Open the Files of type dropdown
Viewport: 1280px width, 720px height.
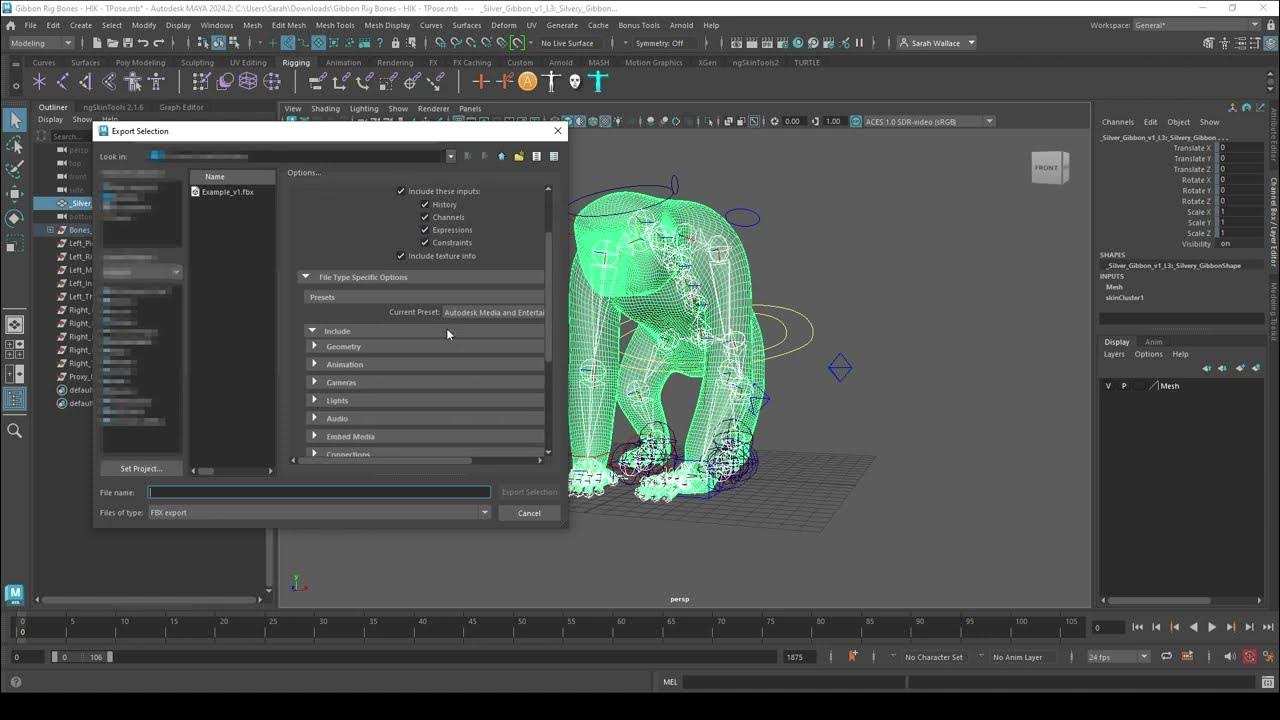point(319,513)
